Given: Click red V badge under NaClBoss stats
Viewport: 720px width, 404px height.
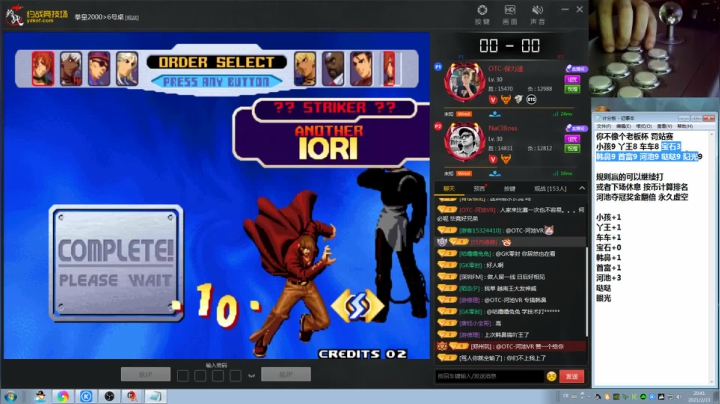Looking at the screenshot, I should pyautogui.click(x=493, y=159).
